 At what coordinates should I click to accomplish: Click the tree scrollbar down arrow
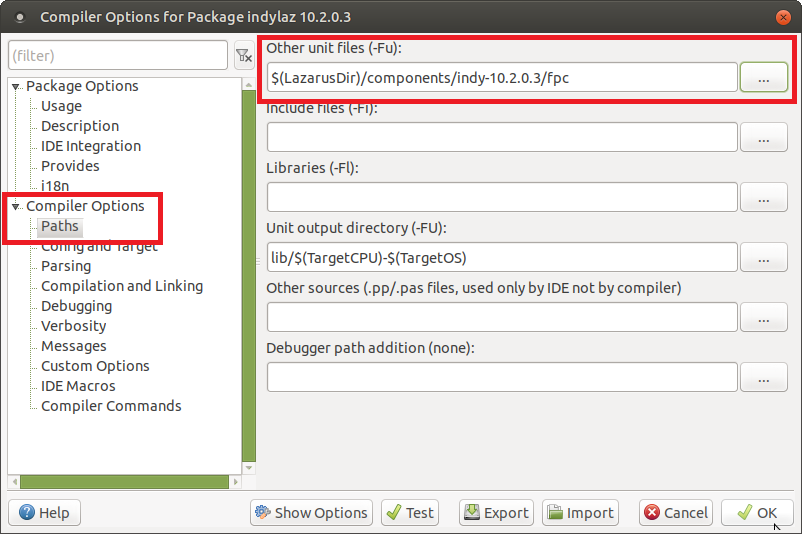(x=249, y=468)
